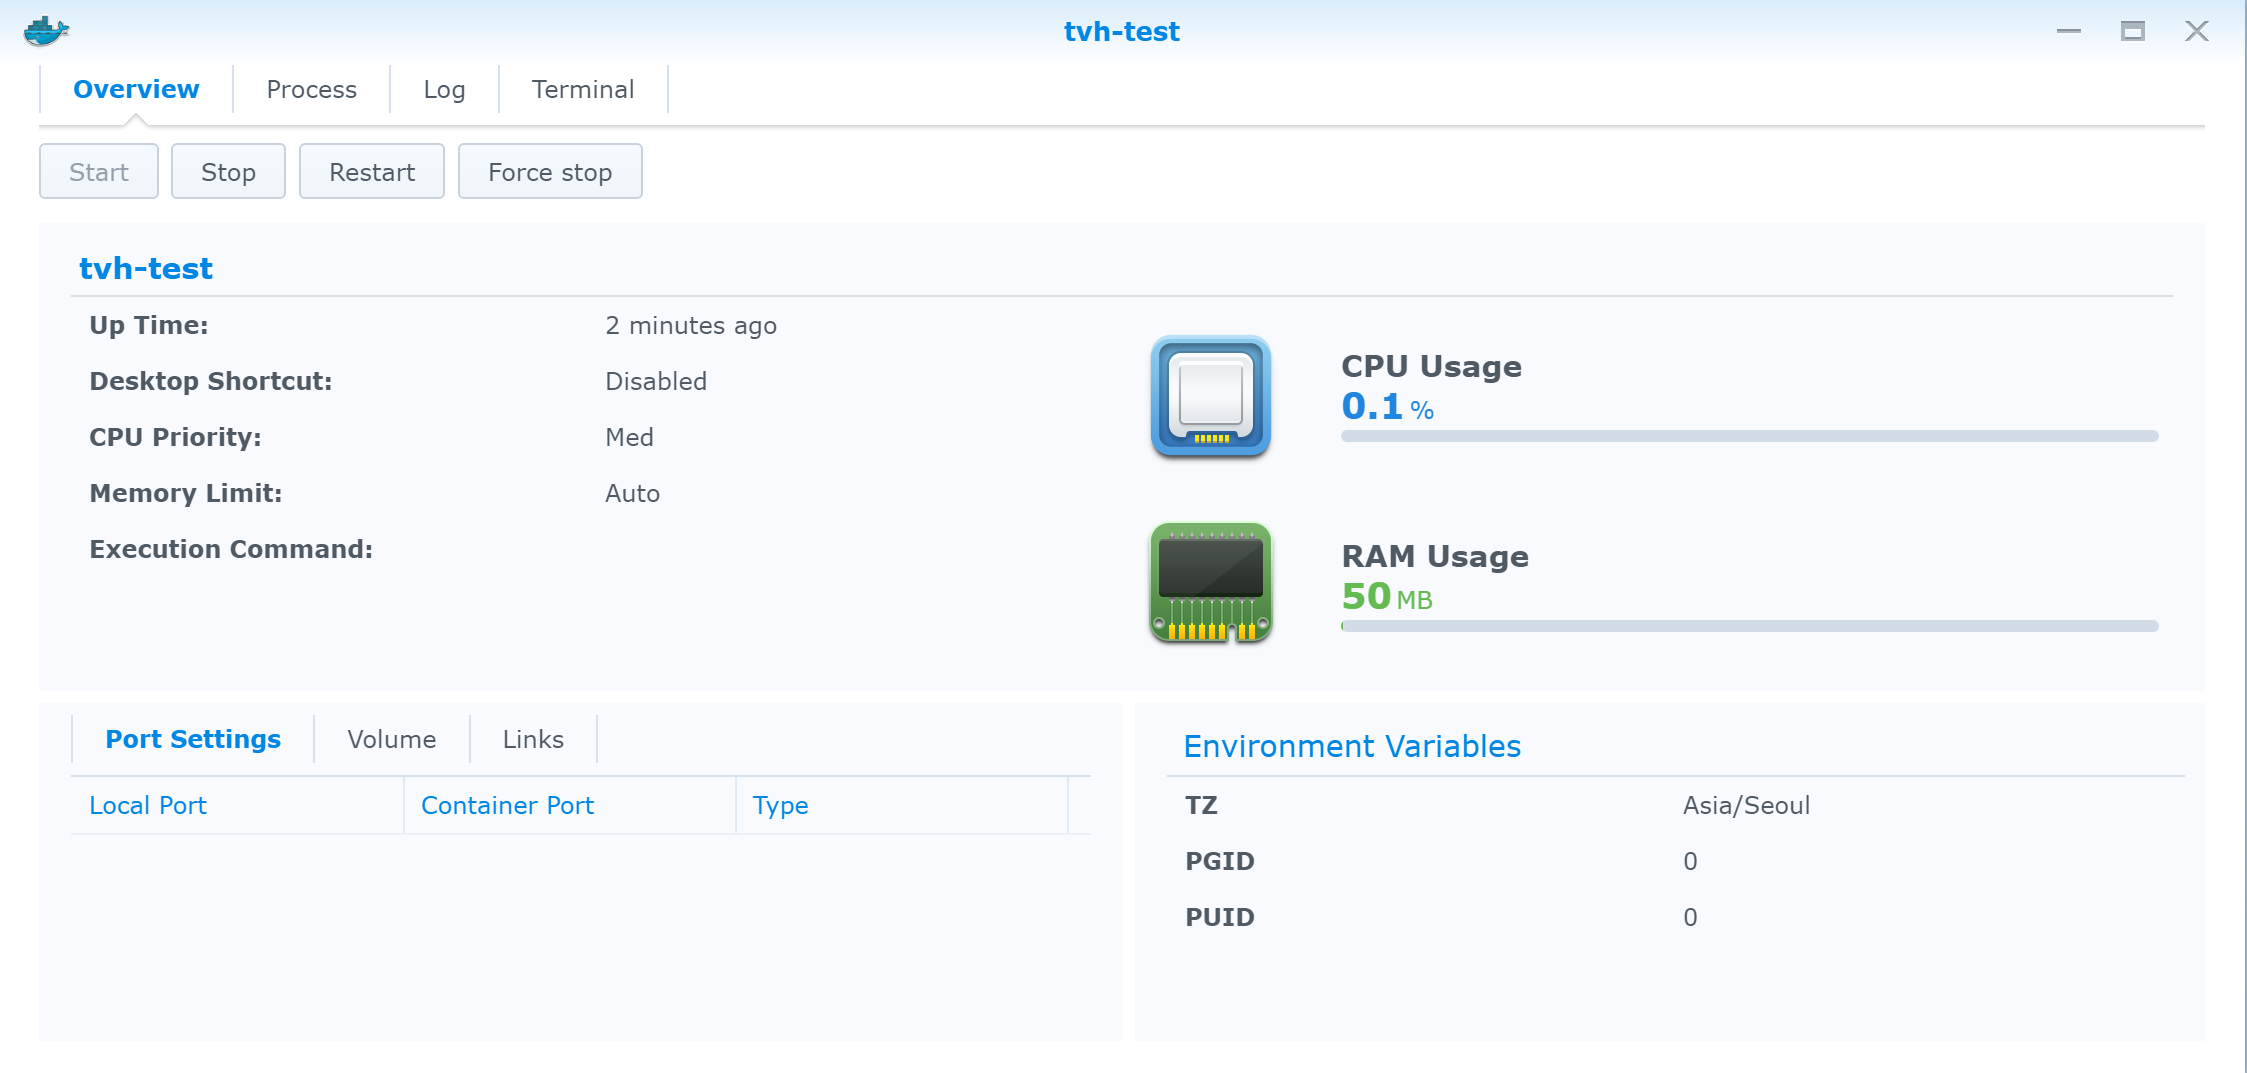Click the PGID value 0
Viewport: 2247px width, 1073px height.
(x=1690, y=861)
